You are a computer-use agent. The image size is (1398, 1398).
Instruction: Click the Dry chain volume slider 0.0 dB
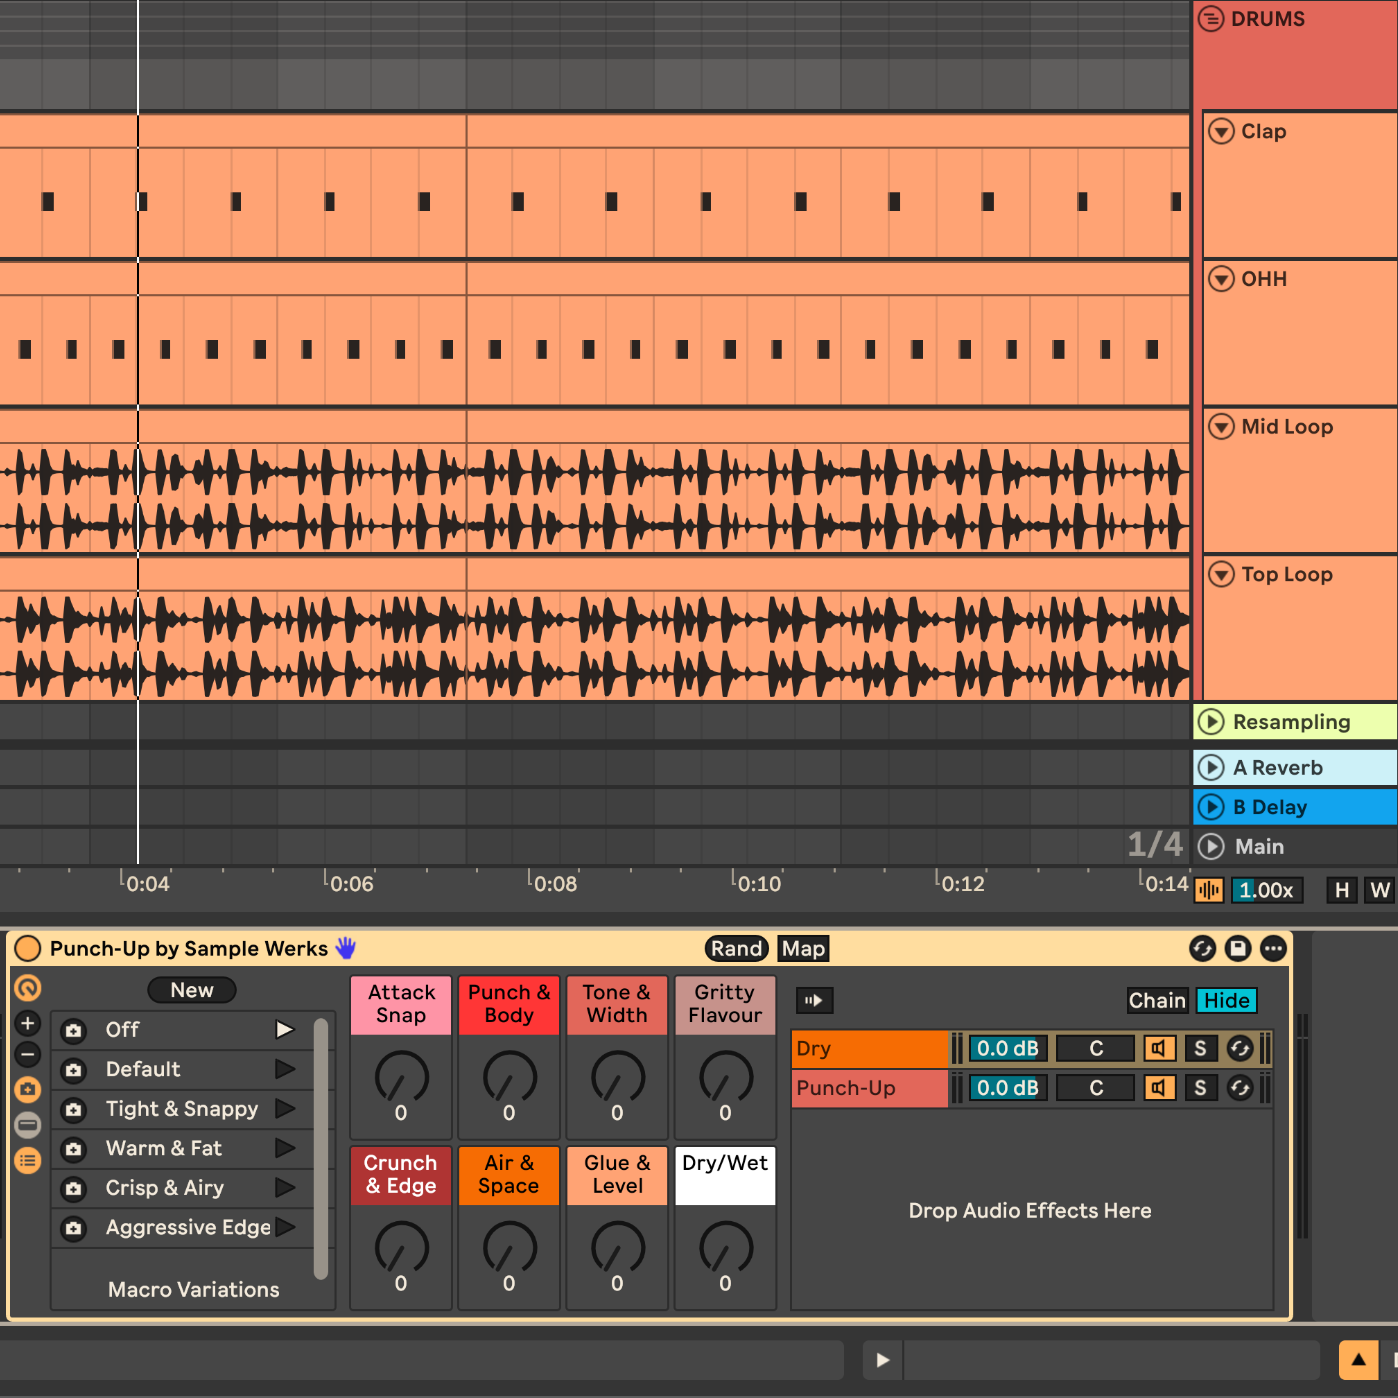click(1008, 1048)
